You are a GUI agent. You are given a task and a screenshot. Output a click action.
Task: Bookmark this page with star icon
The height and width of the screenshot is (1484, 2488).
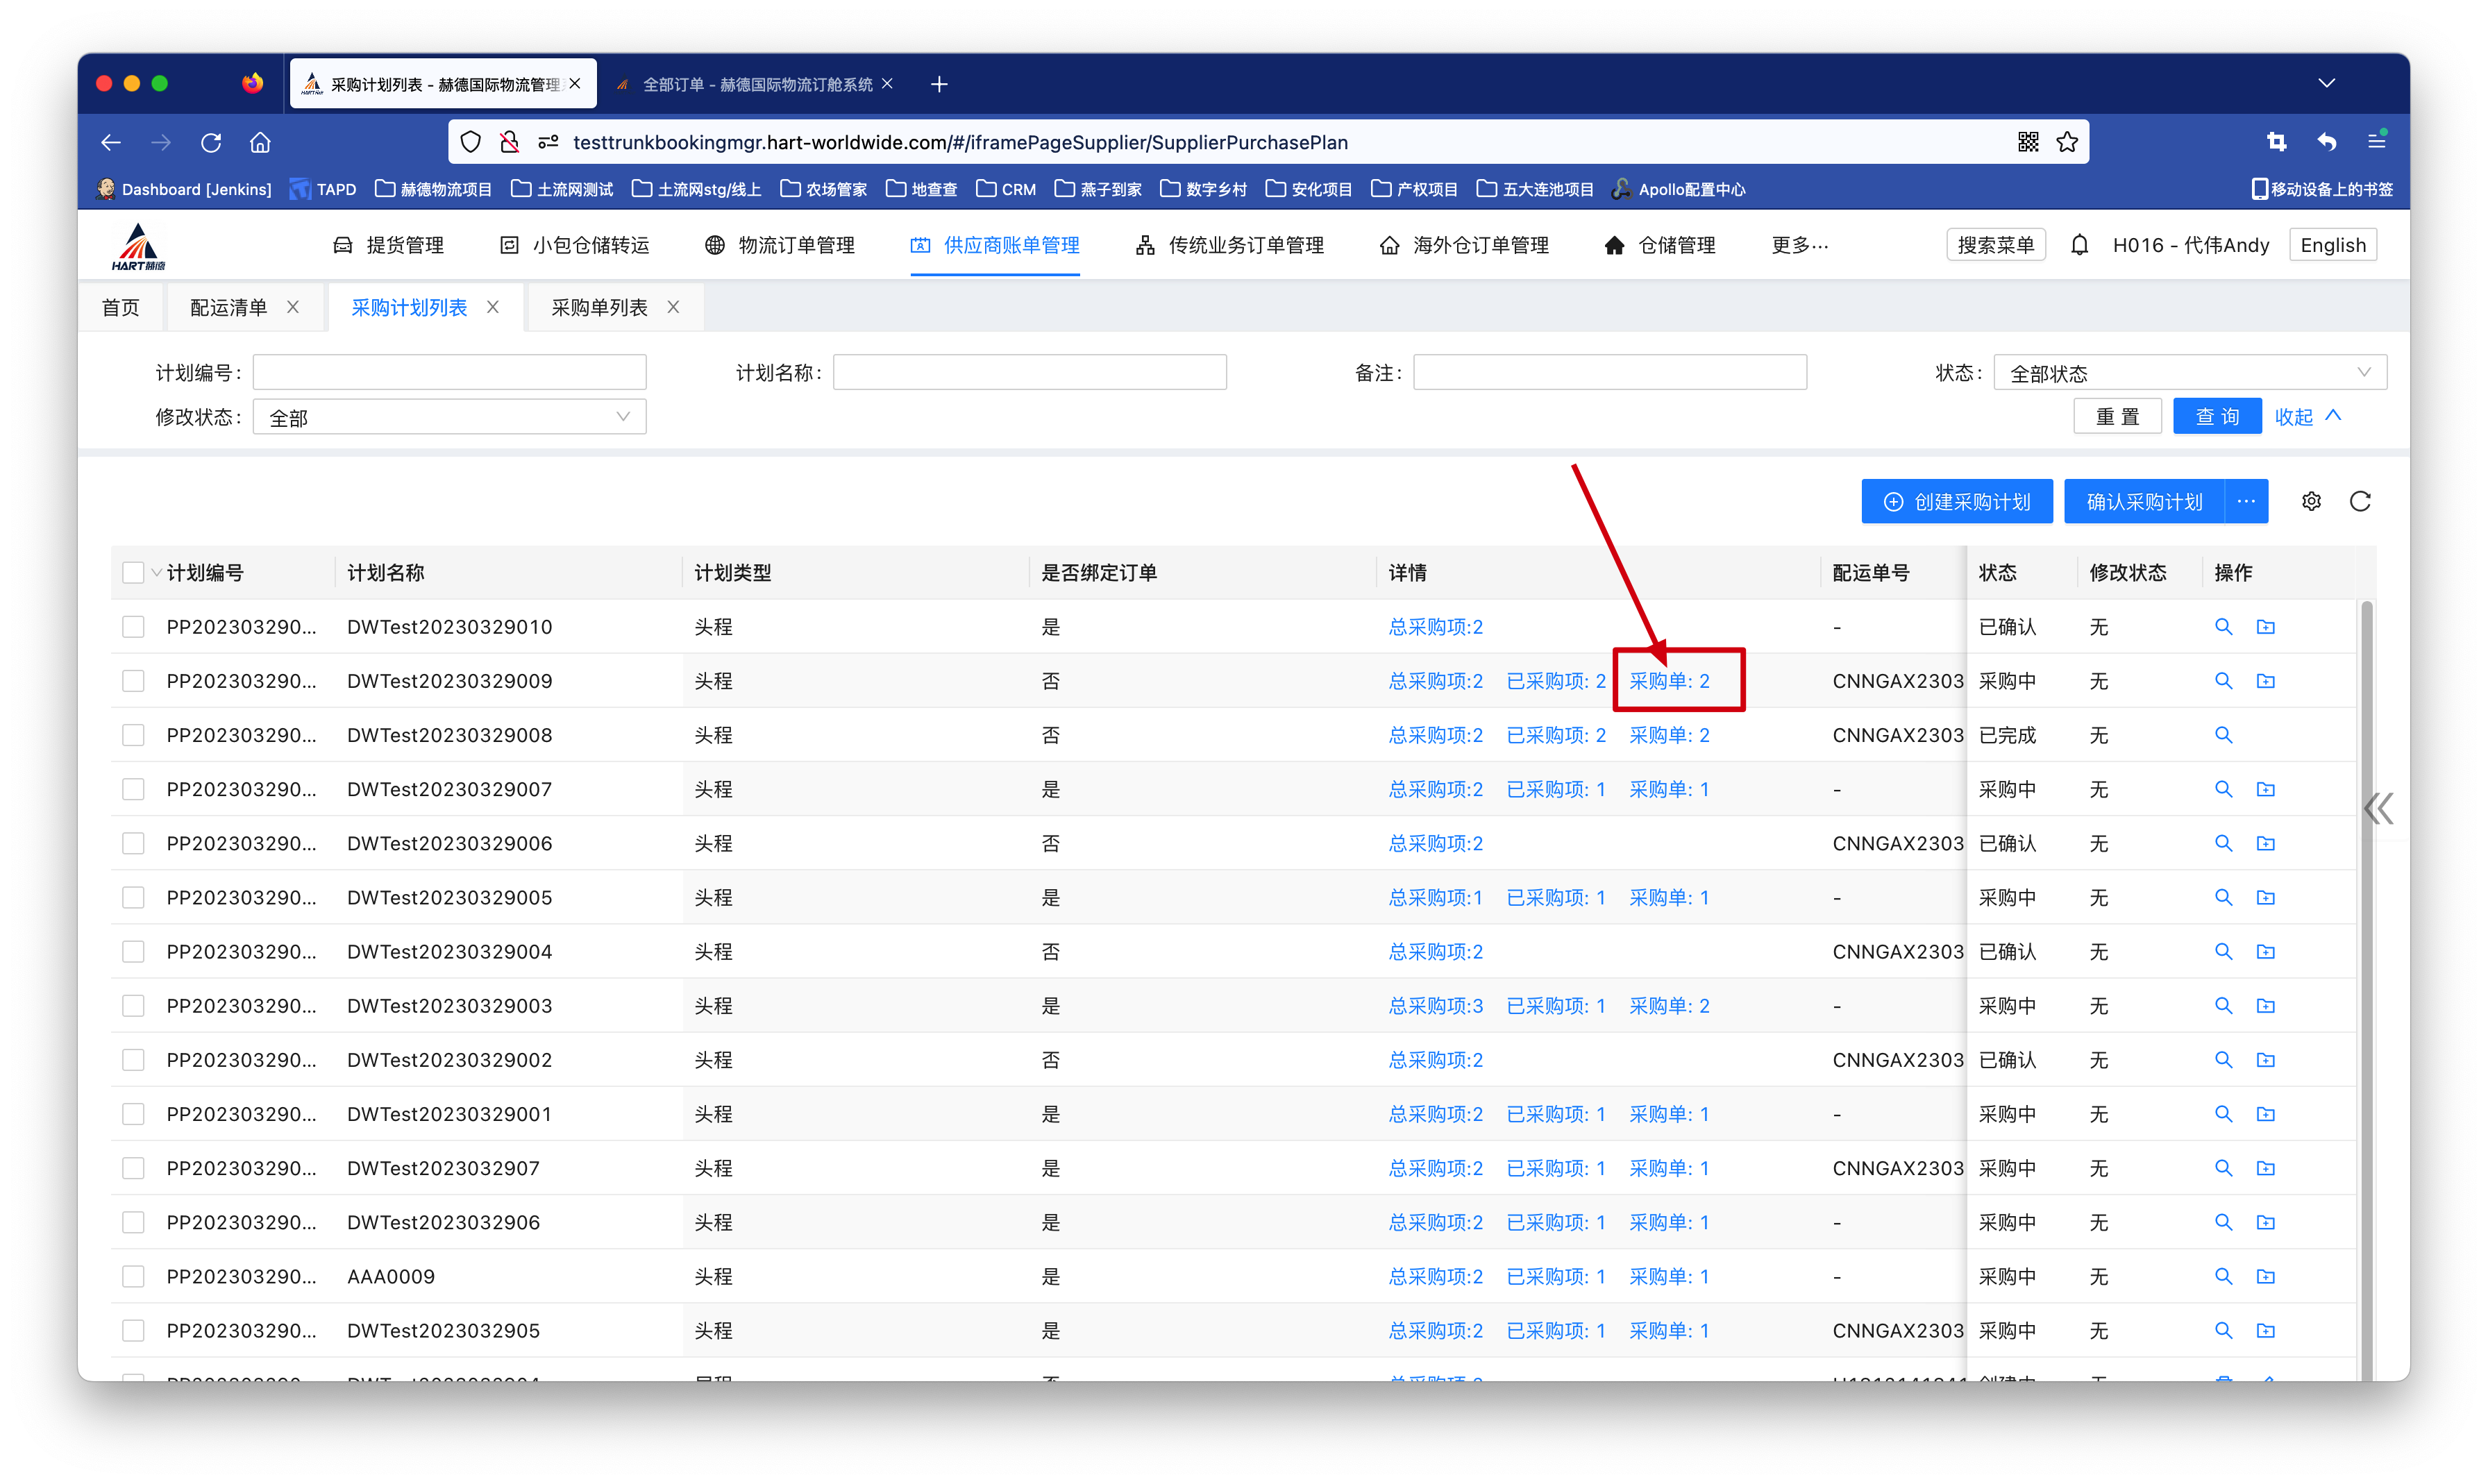[x=2067, y=142]
